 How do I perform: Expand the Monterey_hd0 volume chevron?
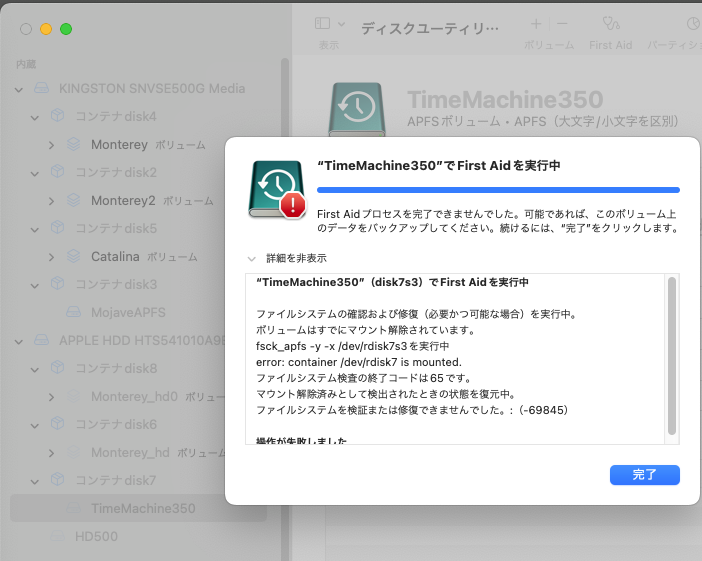coord(51,398)
